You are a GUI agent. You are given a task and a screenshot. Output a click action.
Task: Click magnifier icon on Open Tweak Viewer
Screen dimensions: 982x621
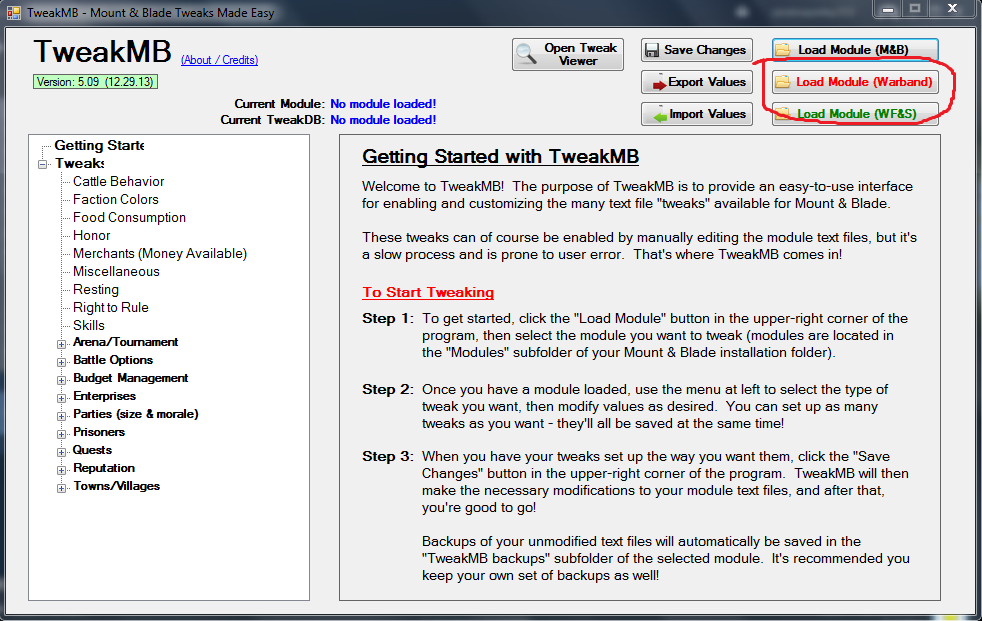(x=527, y=54)
